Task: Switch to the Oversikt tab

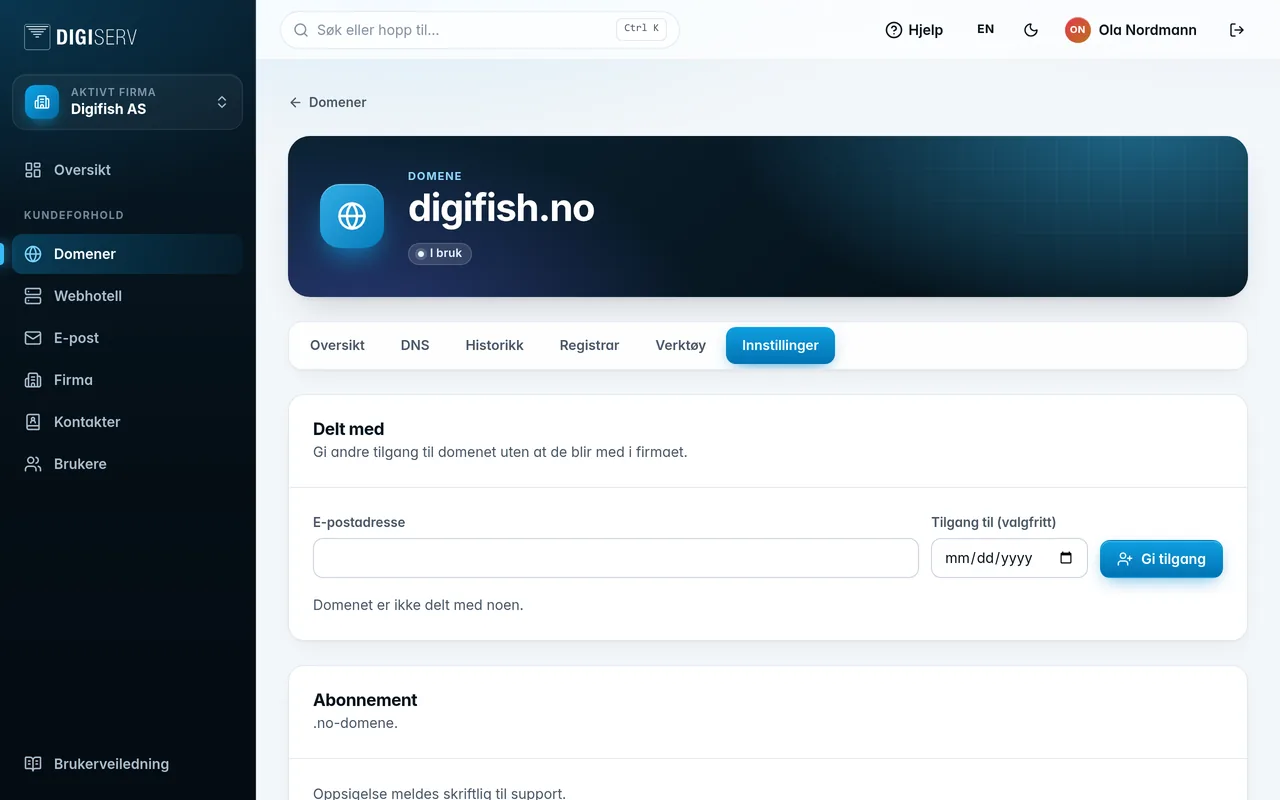Action: coord(337,345)
